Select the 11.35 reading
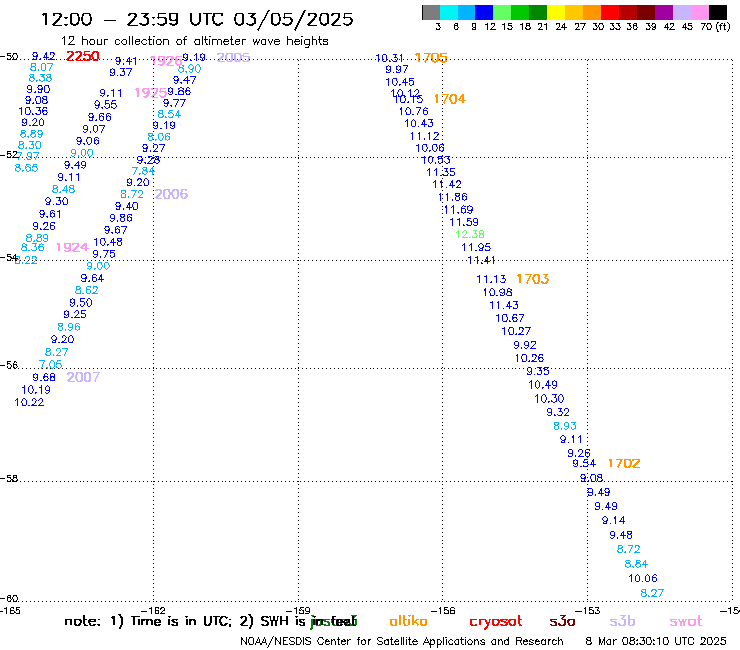740x650 pixels. point(441,172)
